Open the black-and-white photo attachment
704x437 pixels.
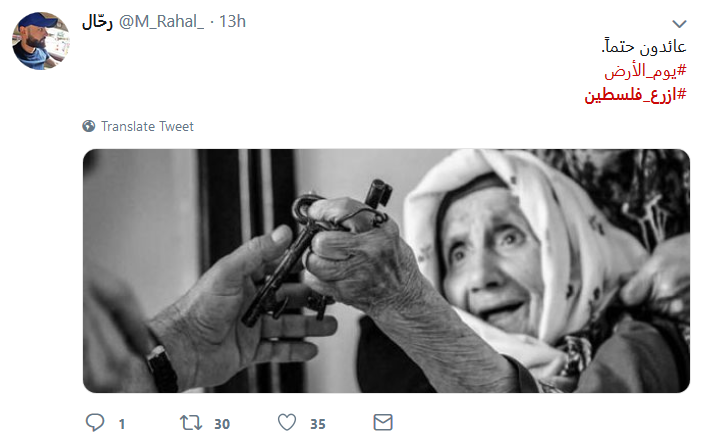(x=386, y=271)
